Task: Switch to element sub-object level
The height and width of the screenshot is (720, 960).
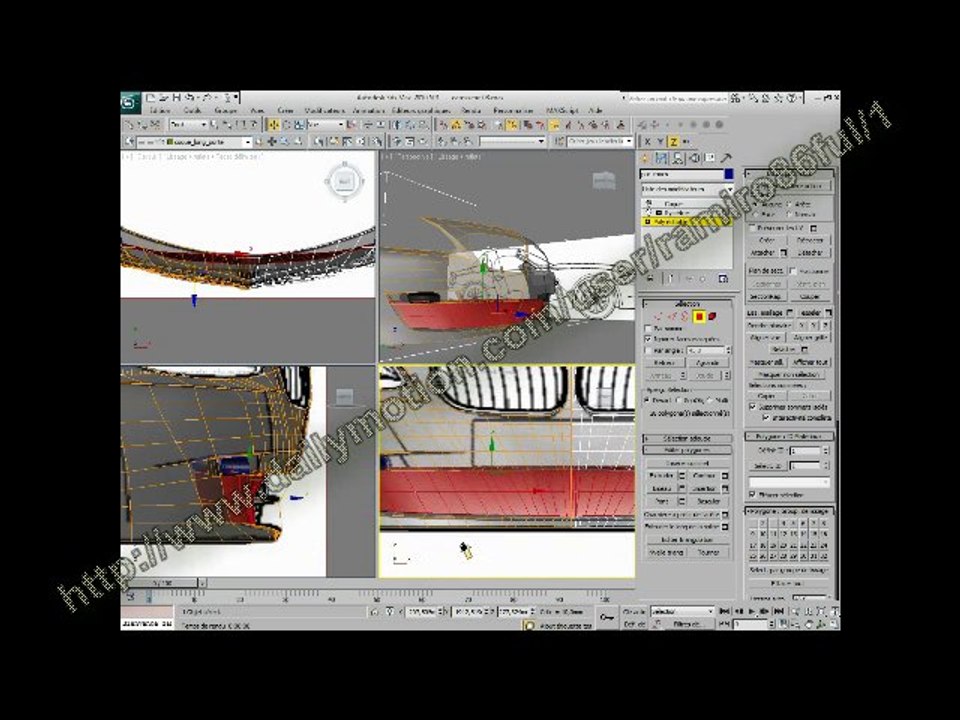Action: (712, 317)
